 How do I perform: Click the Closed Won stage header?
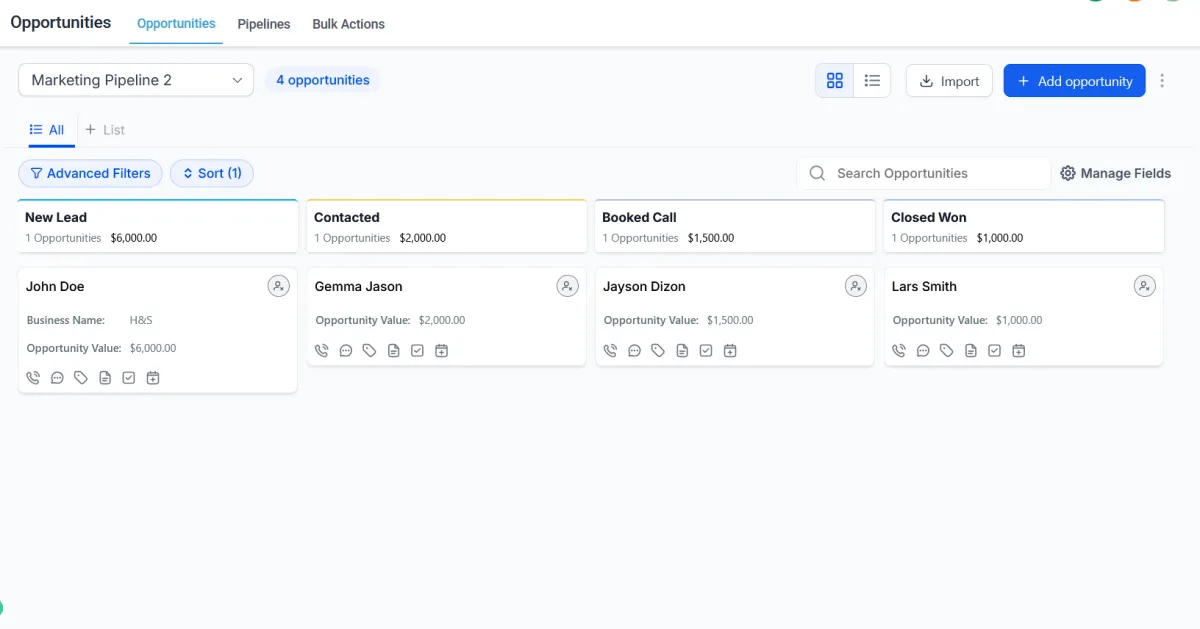coord(1024,226)
